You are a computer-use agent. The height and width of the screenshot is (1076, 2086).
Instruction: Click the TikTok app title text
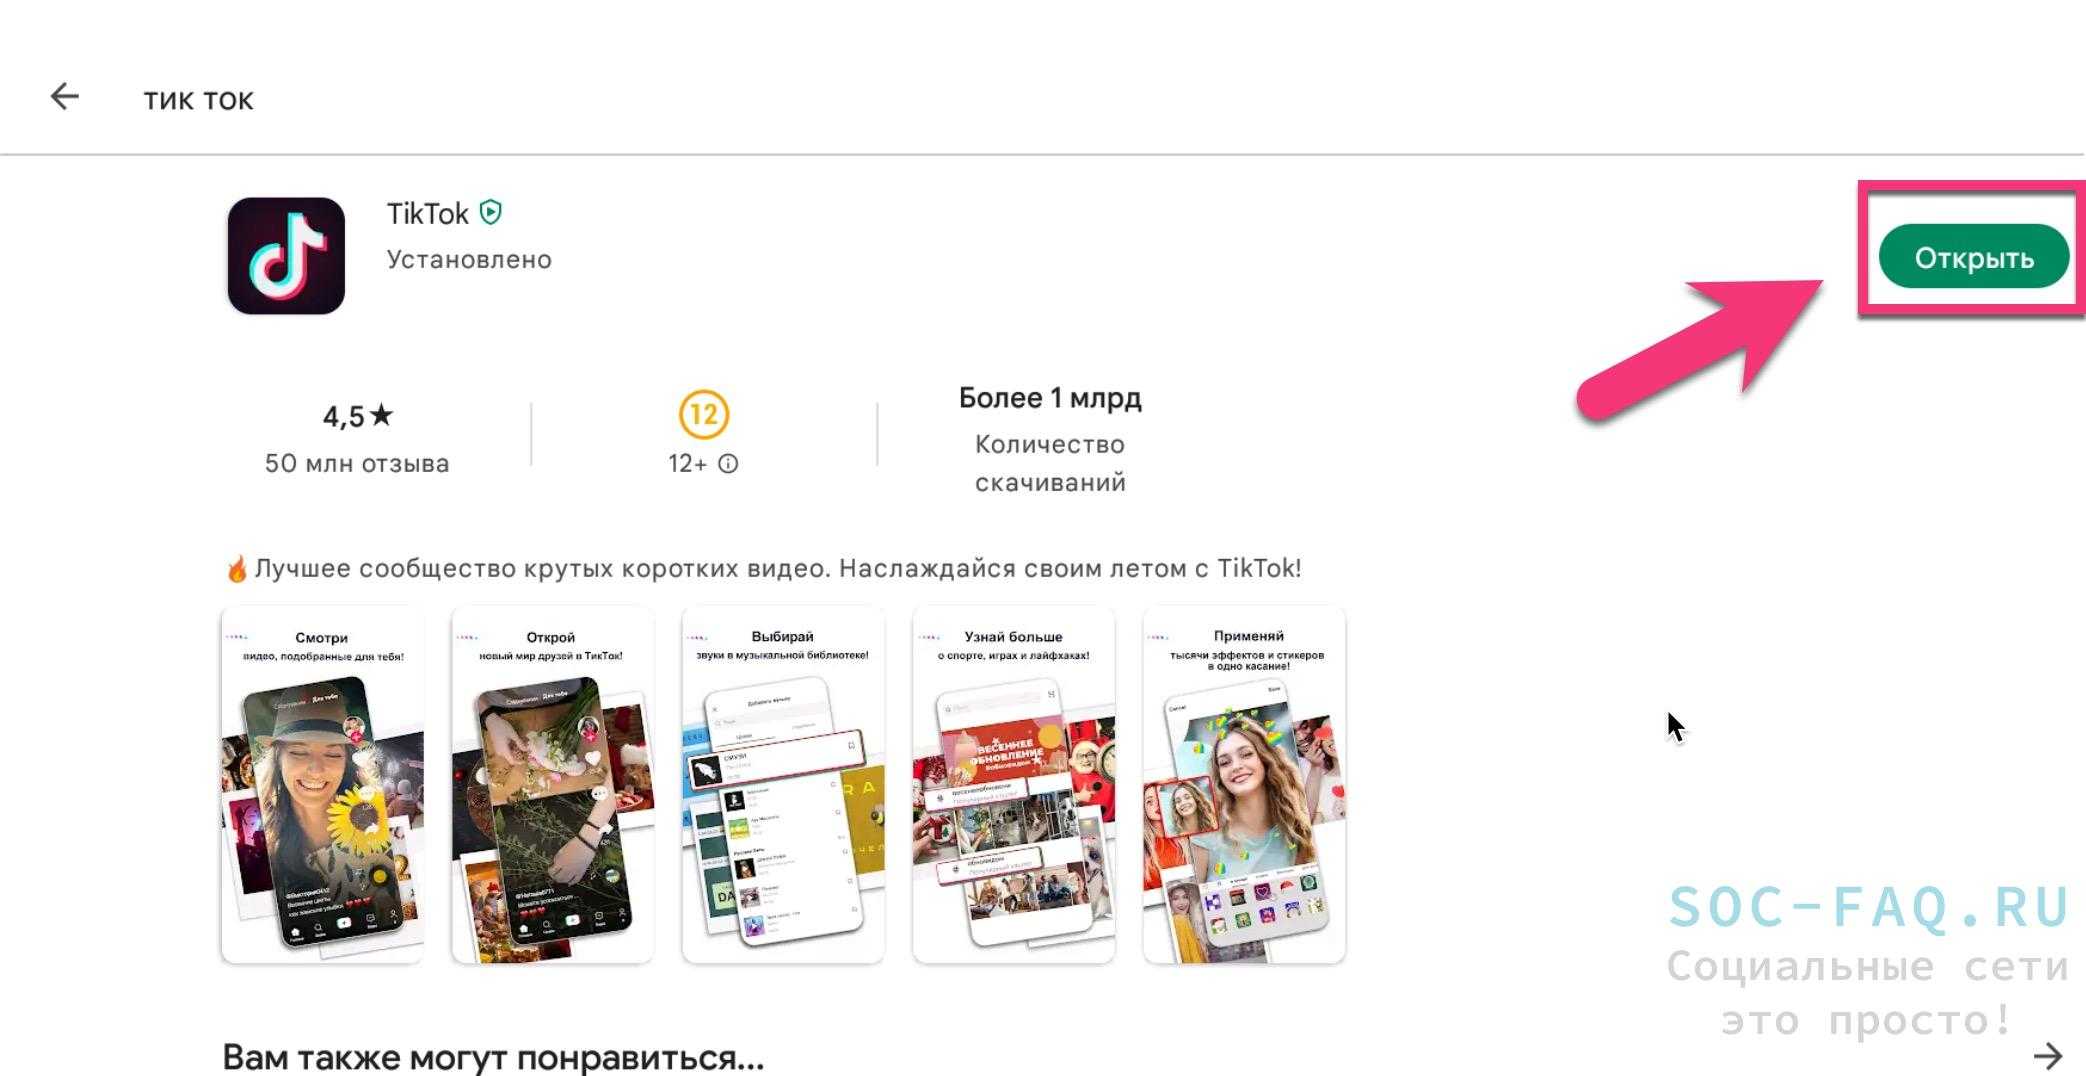click(427, 213)
